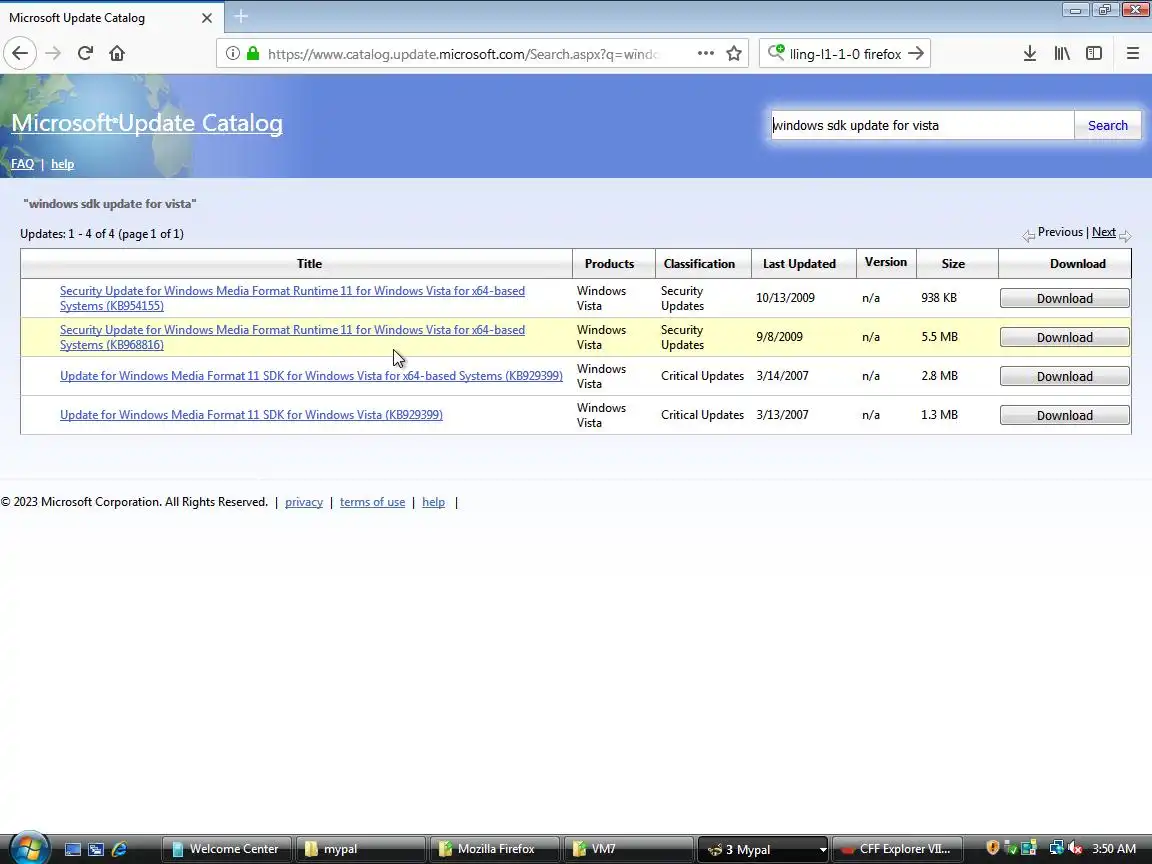1152x864 pixels.
Task: Show site information icon in address bar
Action: pos(232,54)
